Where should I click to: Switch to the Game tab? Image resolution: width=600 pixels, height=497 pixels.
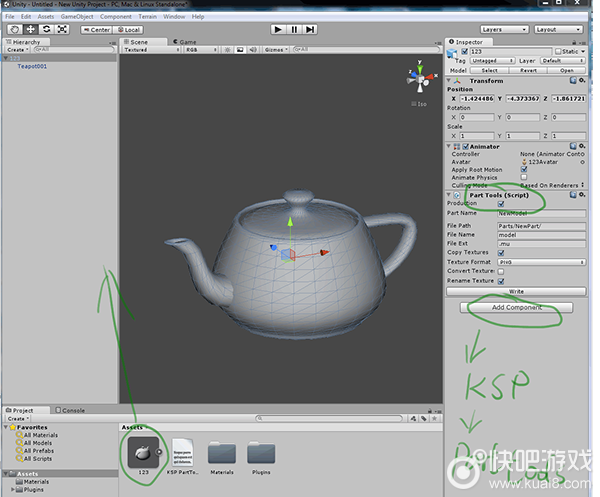(x=184, y=42)
